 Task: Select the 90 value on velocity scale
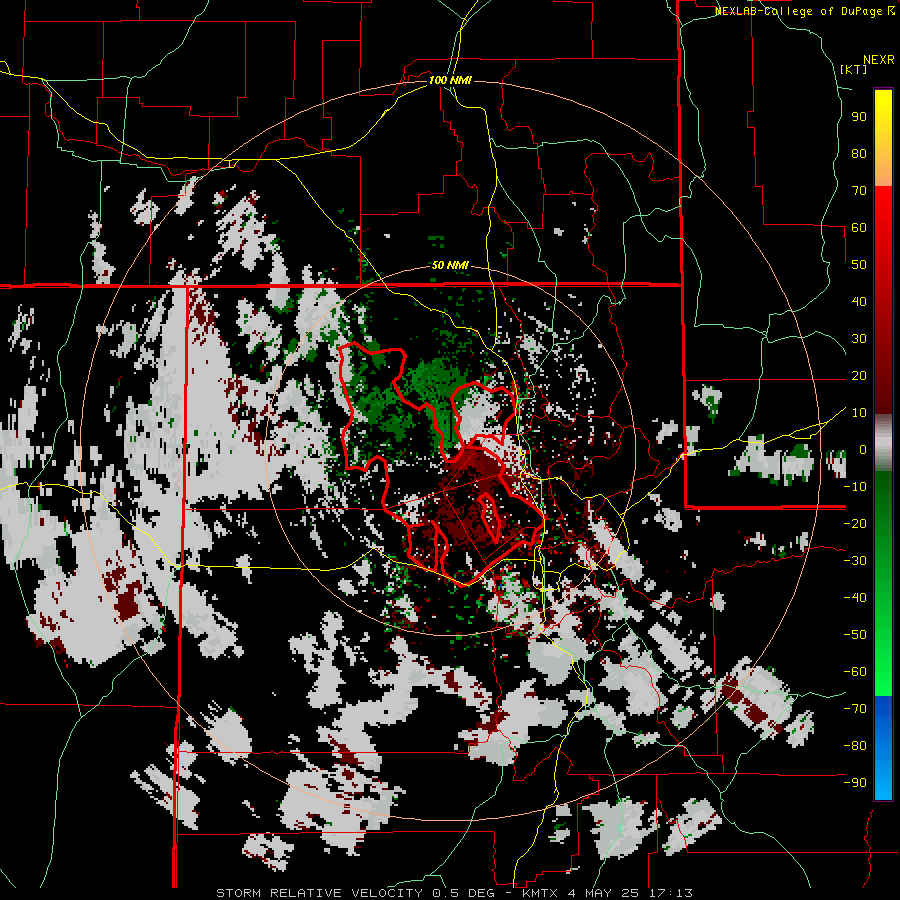[x=859, y=117]
